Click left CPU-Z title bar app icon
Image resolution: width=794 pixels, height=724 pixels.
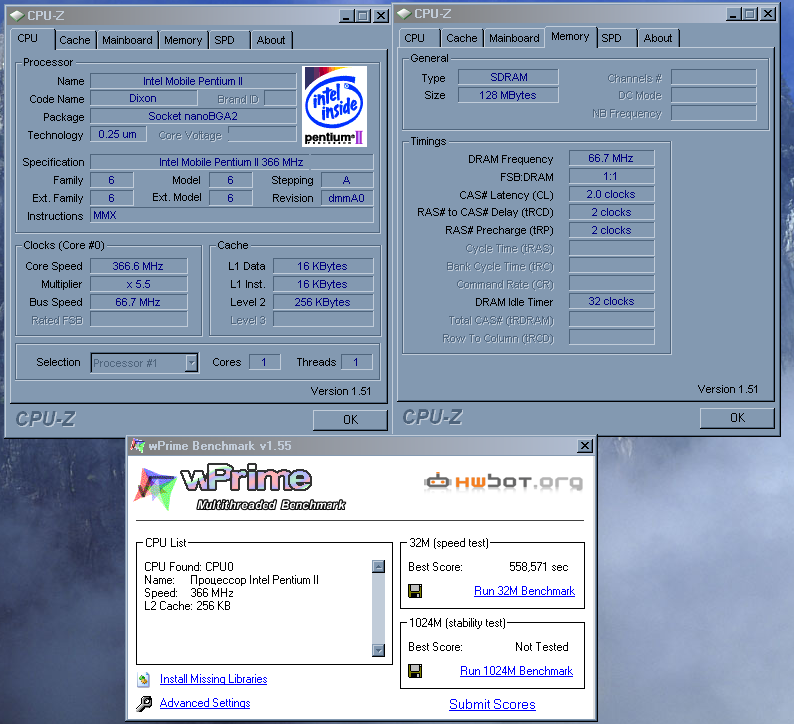17,16
